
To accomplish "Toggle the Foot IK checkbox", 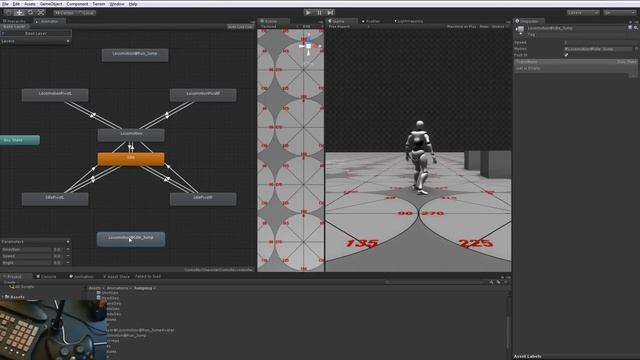I will [x=566, y=55].
